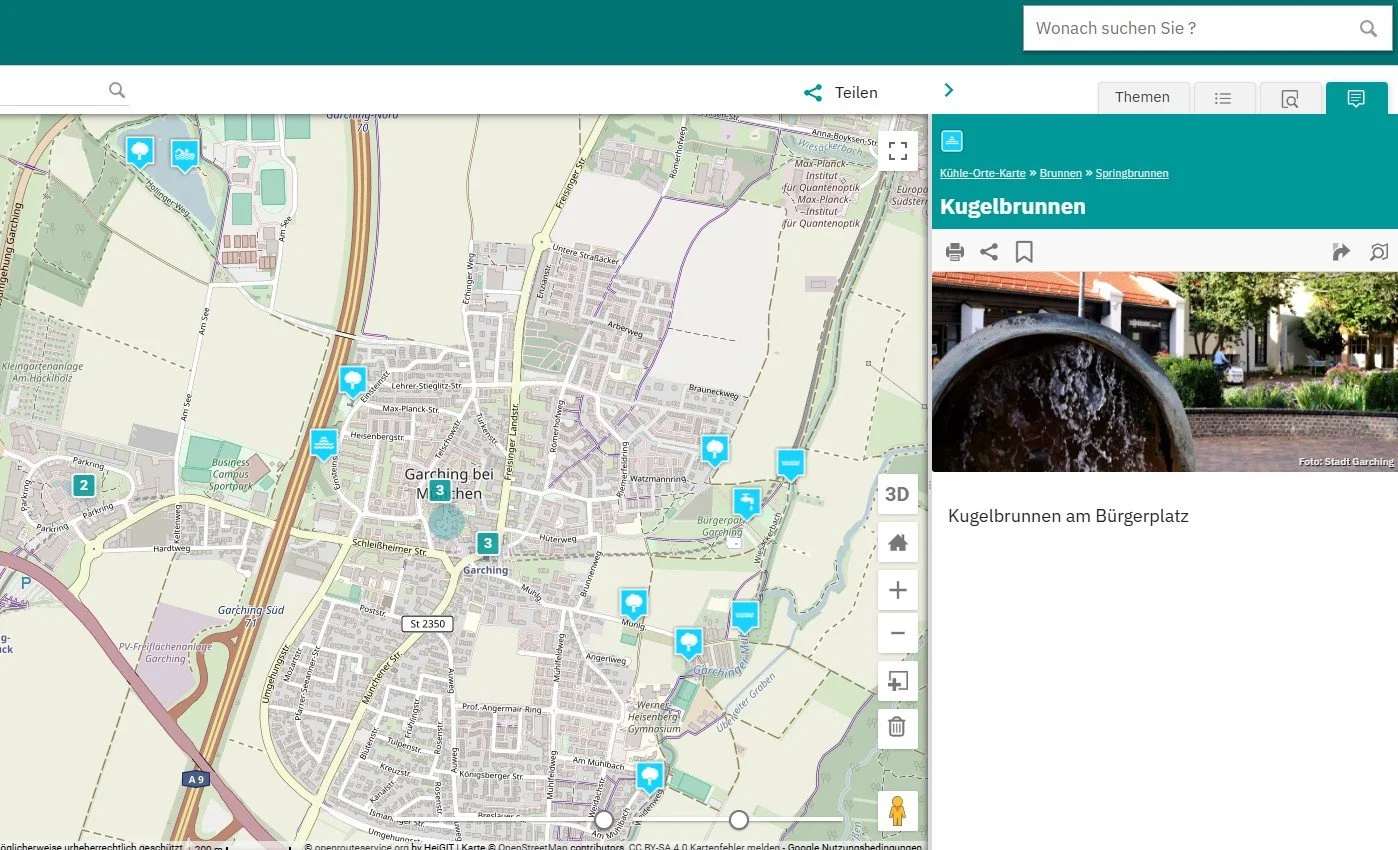Click the 'Kugelbrunnen am Bürgerplatz' description text
This screenshot has height=850, width=1398.
[x=1068, y=517]
